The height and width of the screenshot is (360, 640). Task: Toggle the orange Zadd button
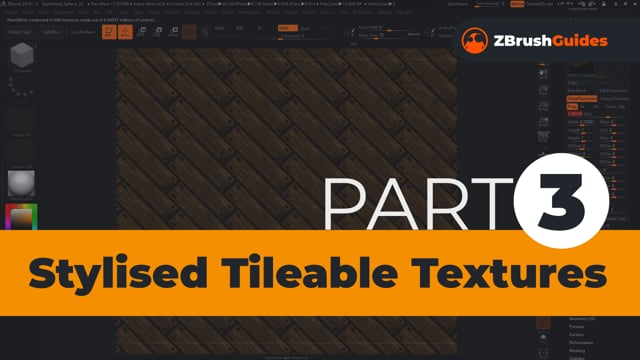click(287, 28)
